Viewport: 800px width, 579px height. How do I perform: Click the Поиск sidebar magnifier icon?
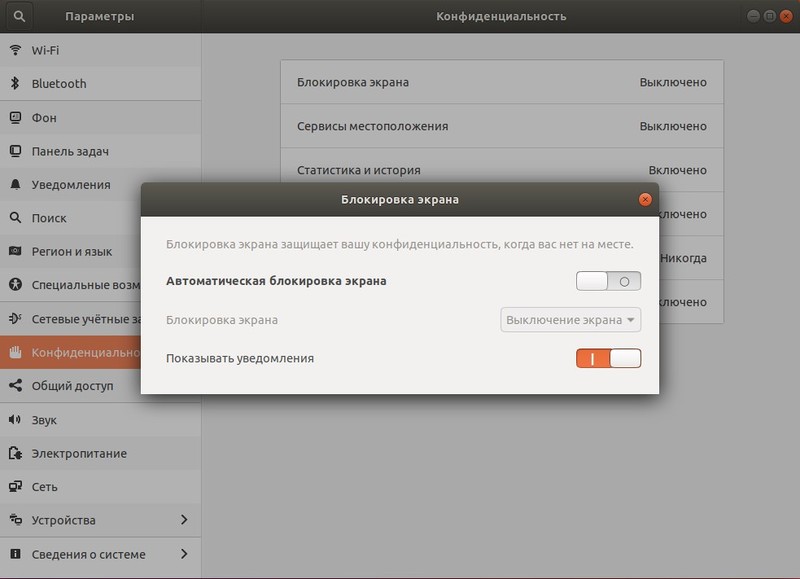(x=14, y=217)
